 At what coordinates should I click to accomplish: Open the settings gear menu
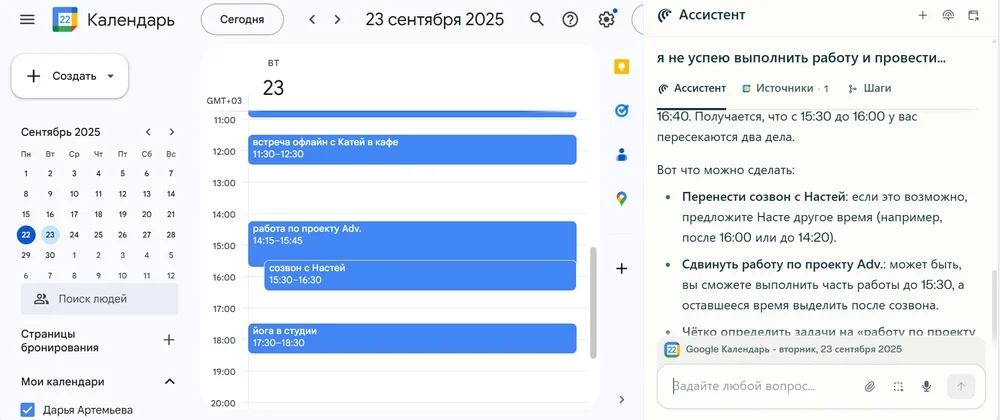click(606, 19)
